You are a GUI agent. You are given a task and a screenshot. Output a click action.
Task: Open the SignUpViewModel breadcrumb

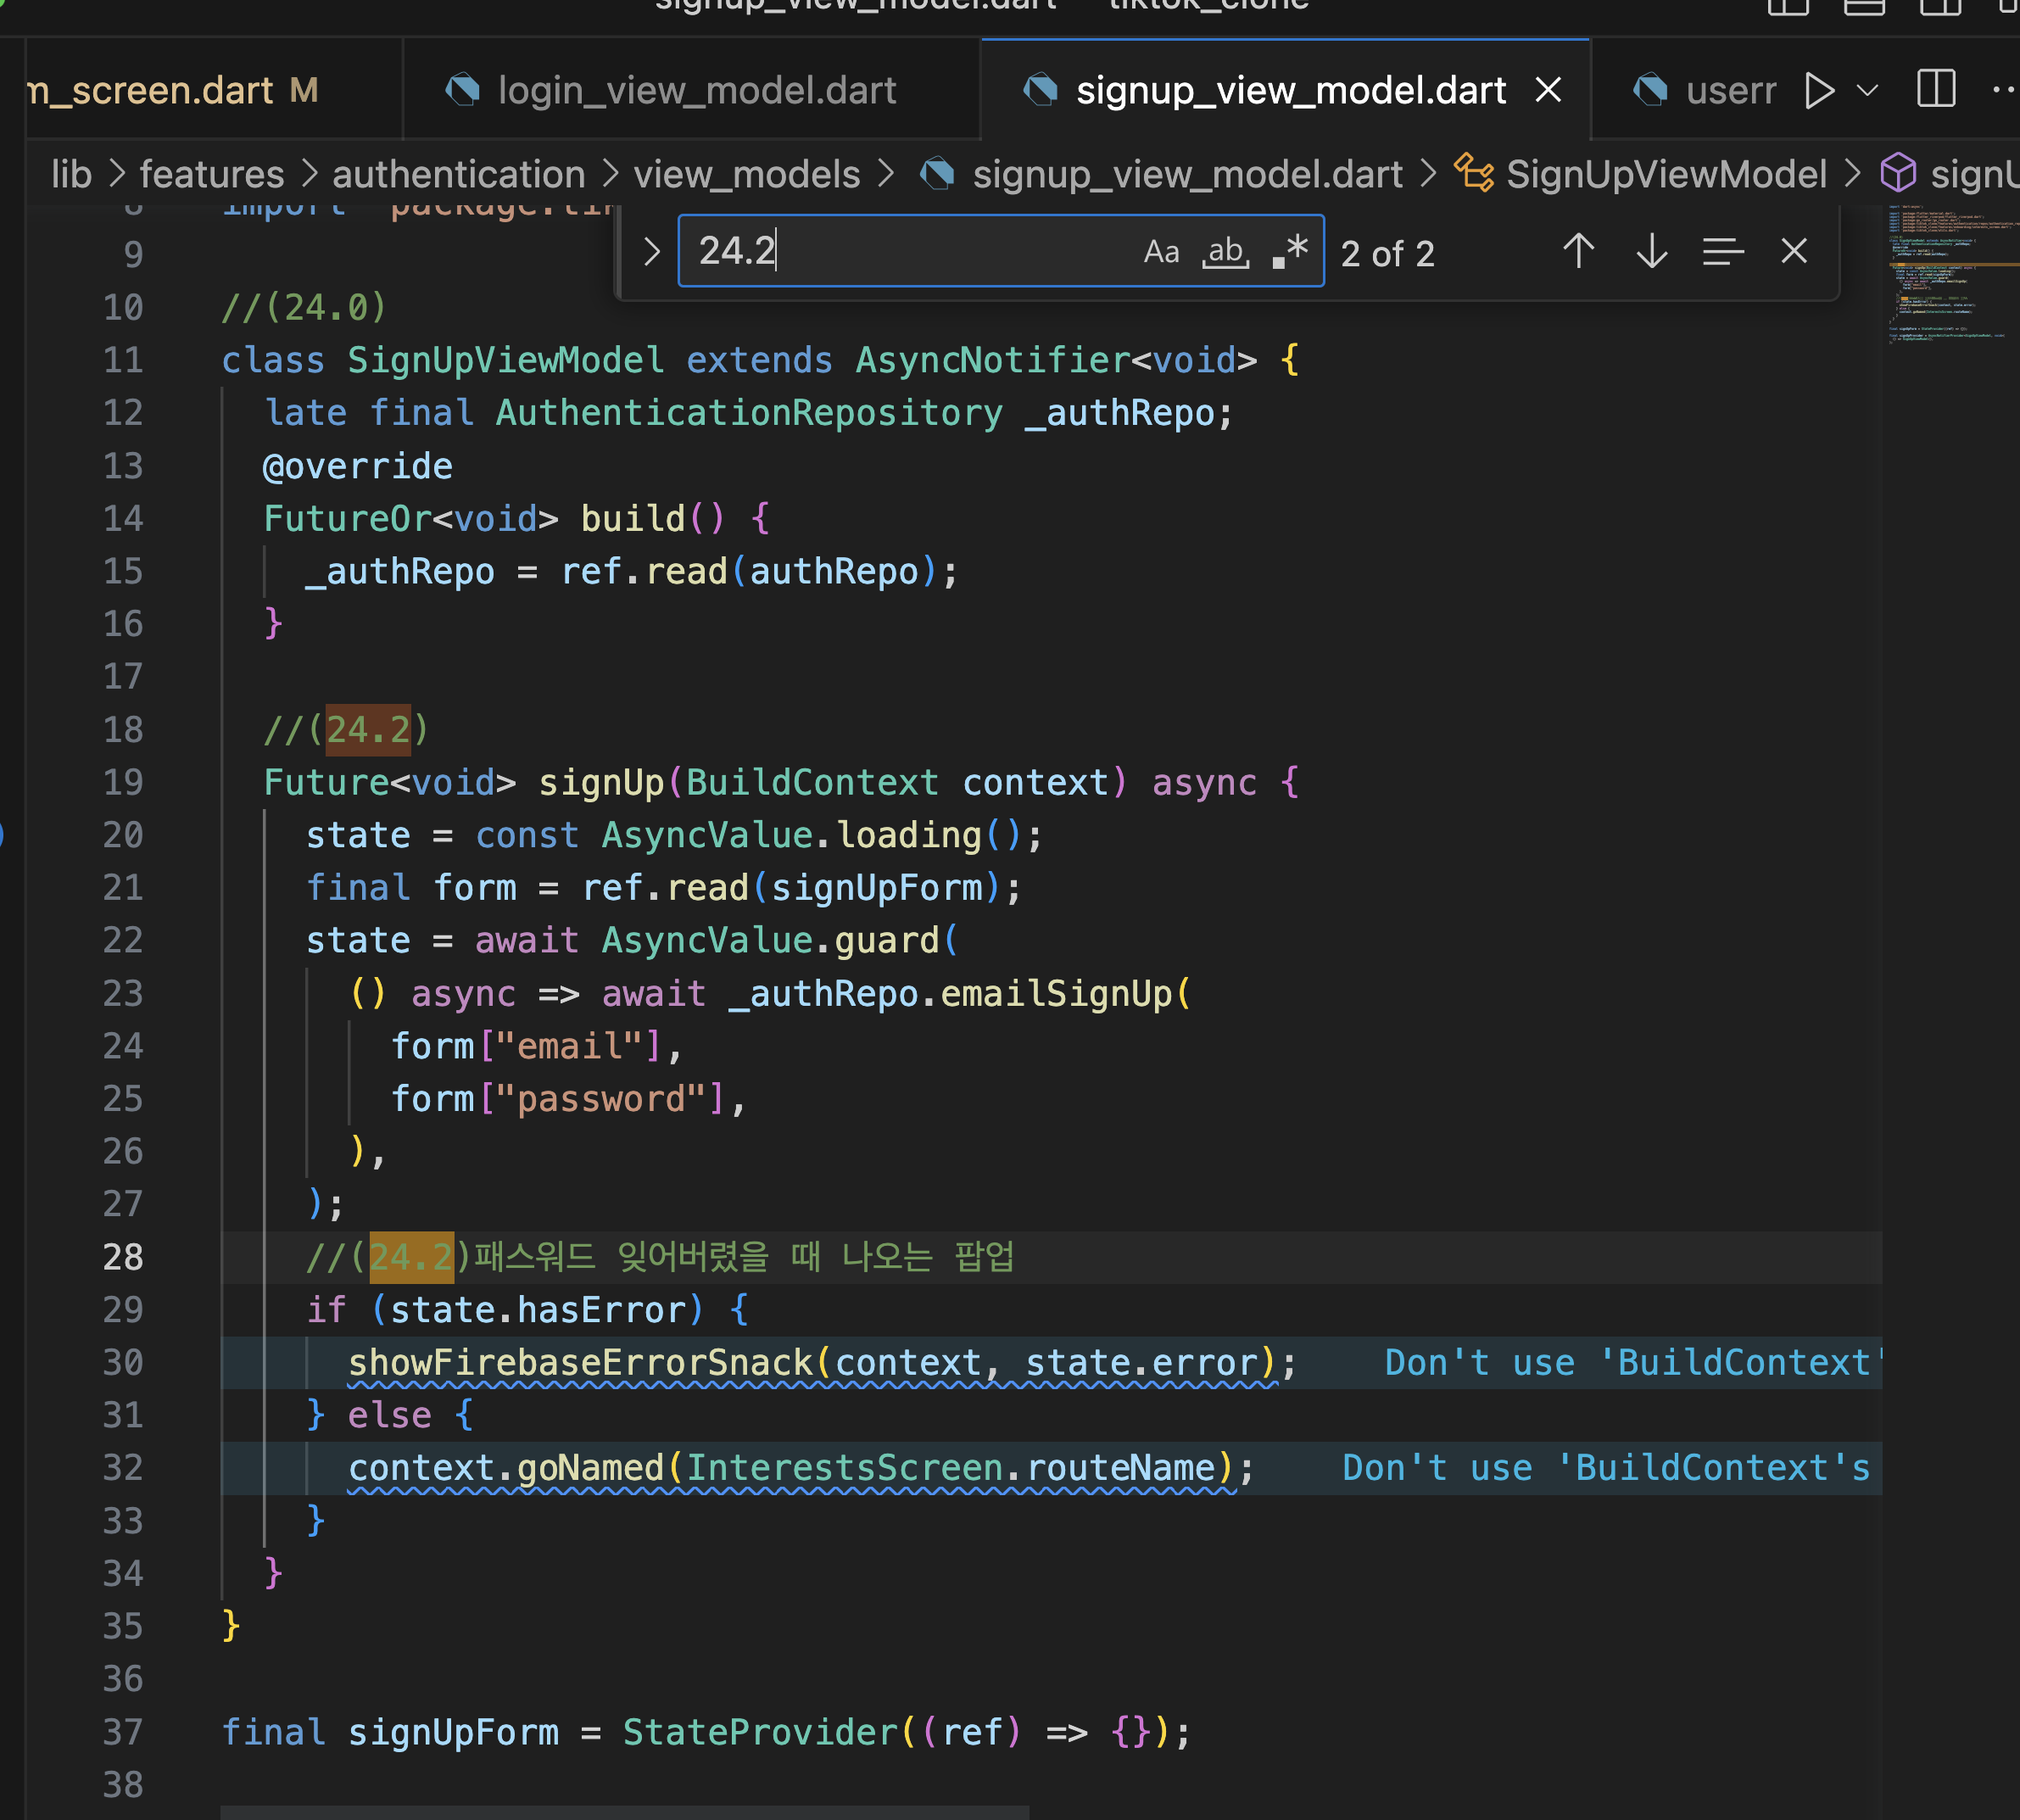[x=1665, y=175]
